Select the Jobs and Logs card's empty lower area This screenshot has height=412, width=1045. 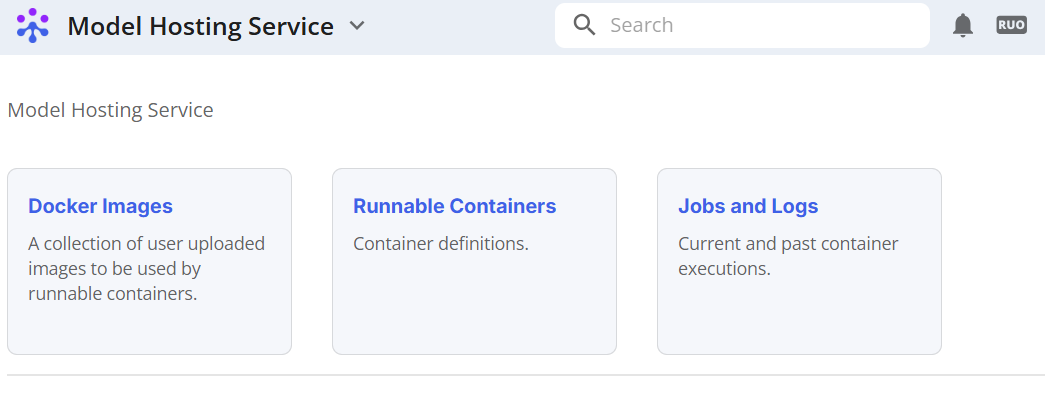(799, 317)
